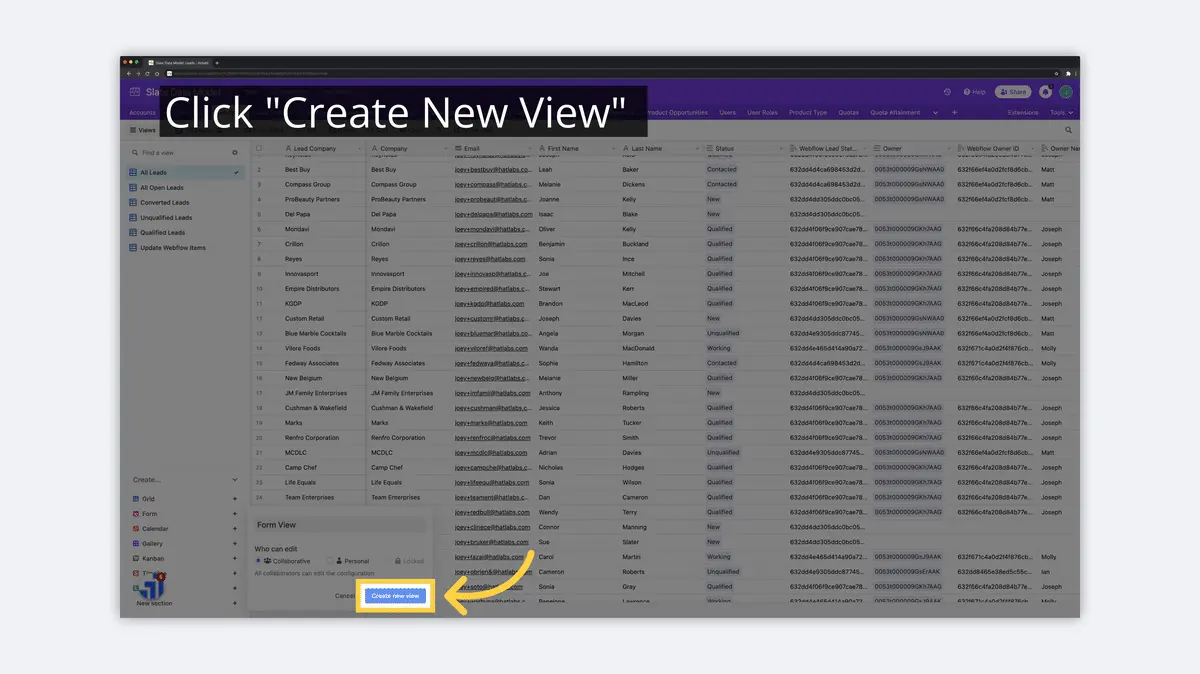Reload the page in the browser
The height and width of the screenshot is (674, 1200).
(147, 73)
